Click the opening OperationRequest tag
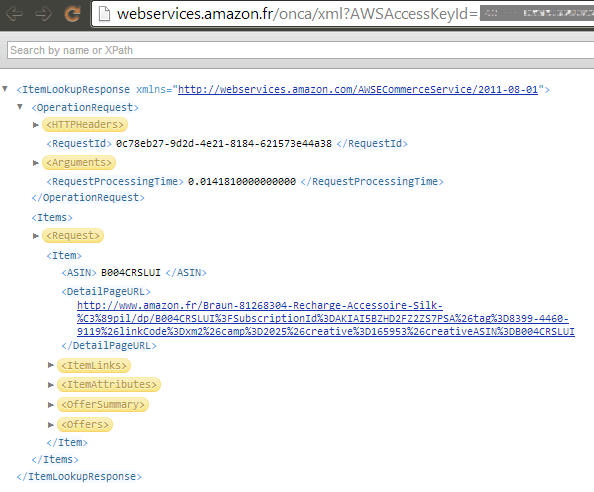The image size is (594, 492). [x=85, y=108]
